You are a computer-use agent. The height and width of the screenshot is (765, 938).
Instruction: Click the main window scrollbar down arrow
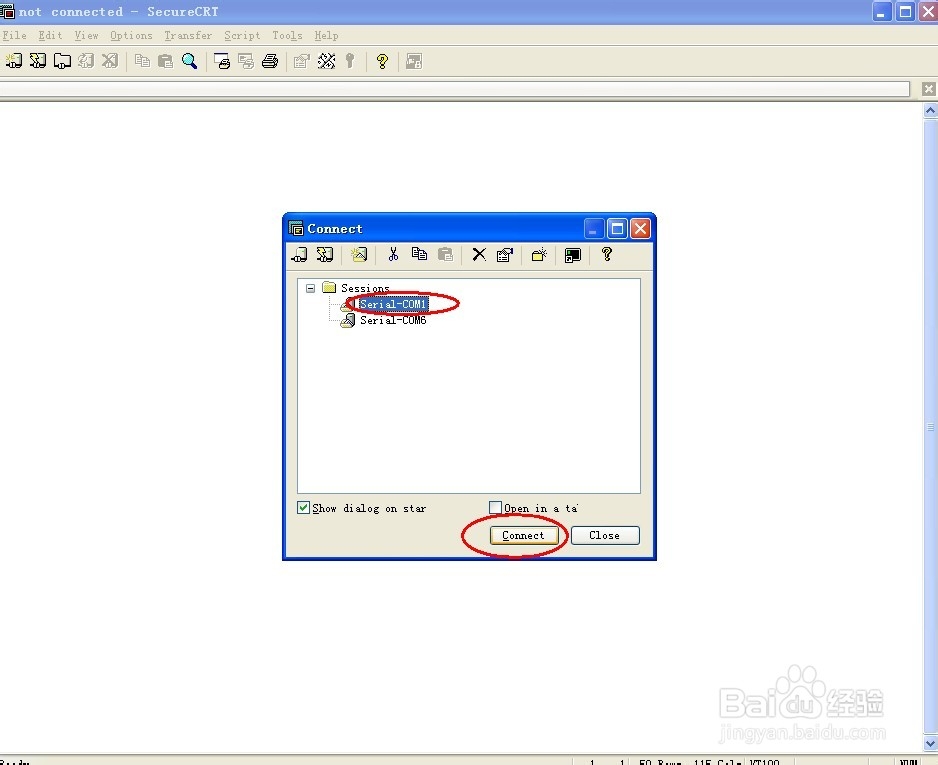(x=930, y=743)
